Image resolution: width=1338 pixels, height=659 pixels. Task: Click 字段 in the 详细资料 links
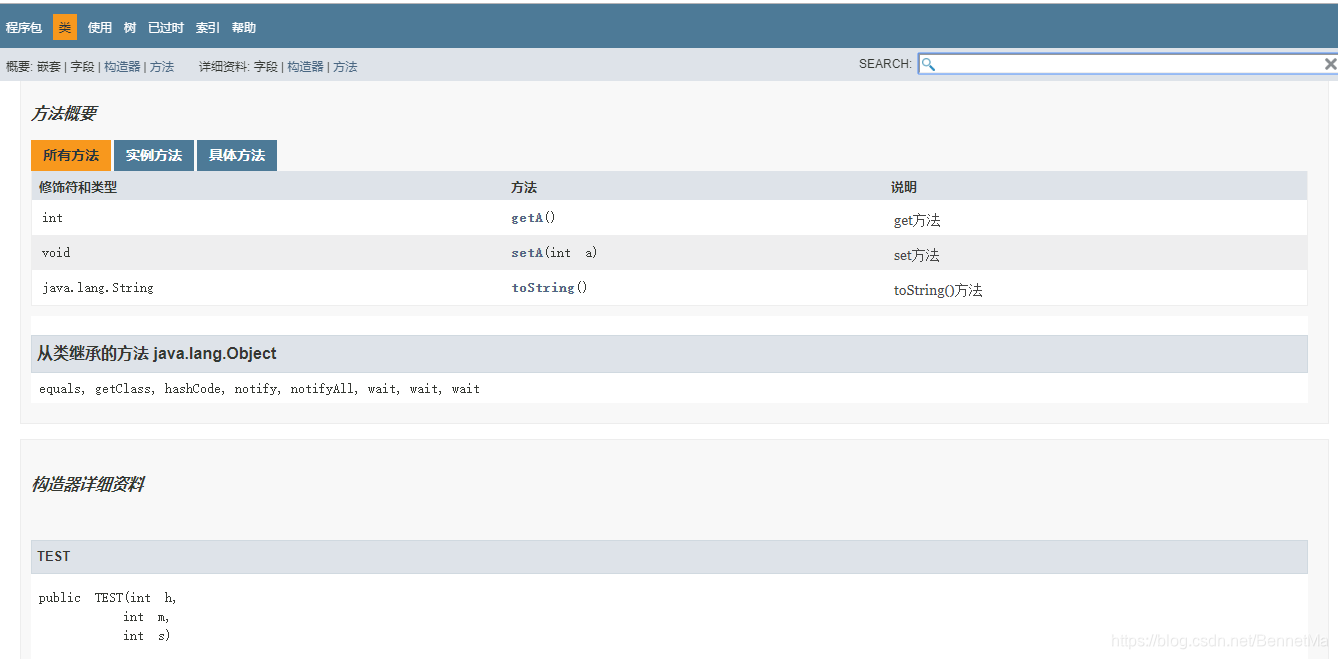click(265, 66)
